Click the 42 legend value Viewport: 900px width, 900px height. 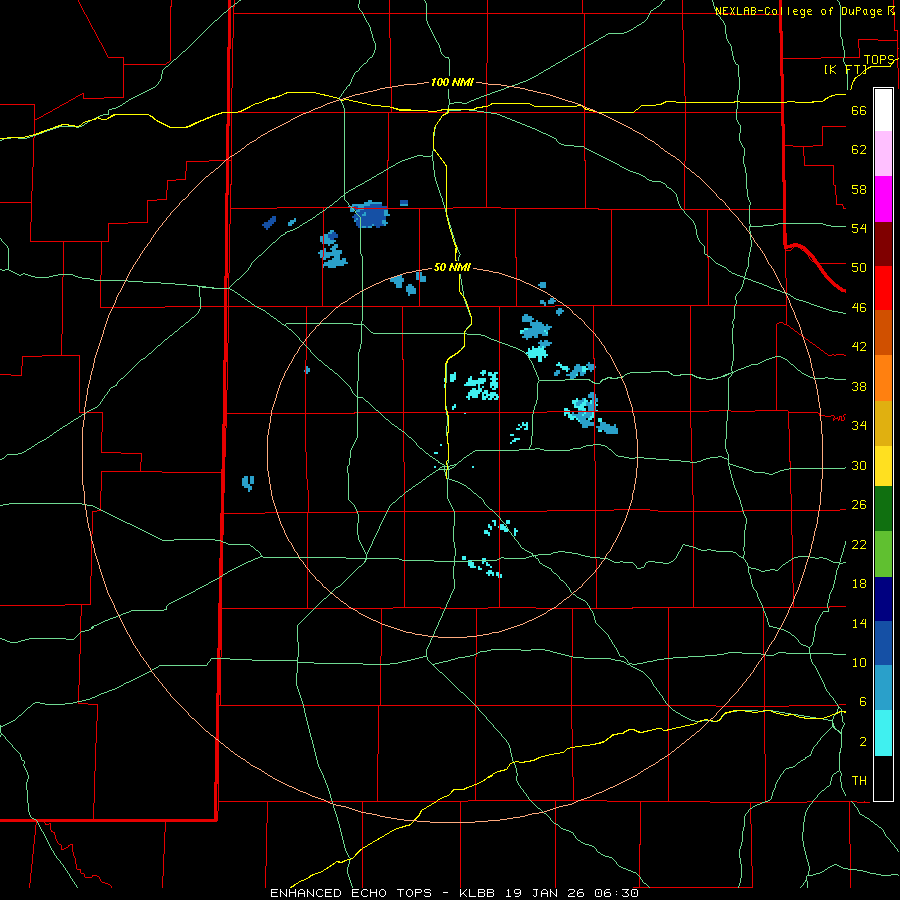[x=859, y=347]
